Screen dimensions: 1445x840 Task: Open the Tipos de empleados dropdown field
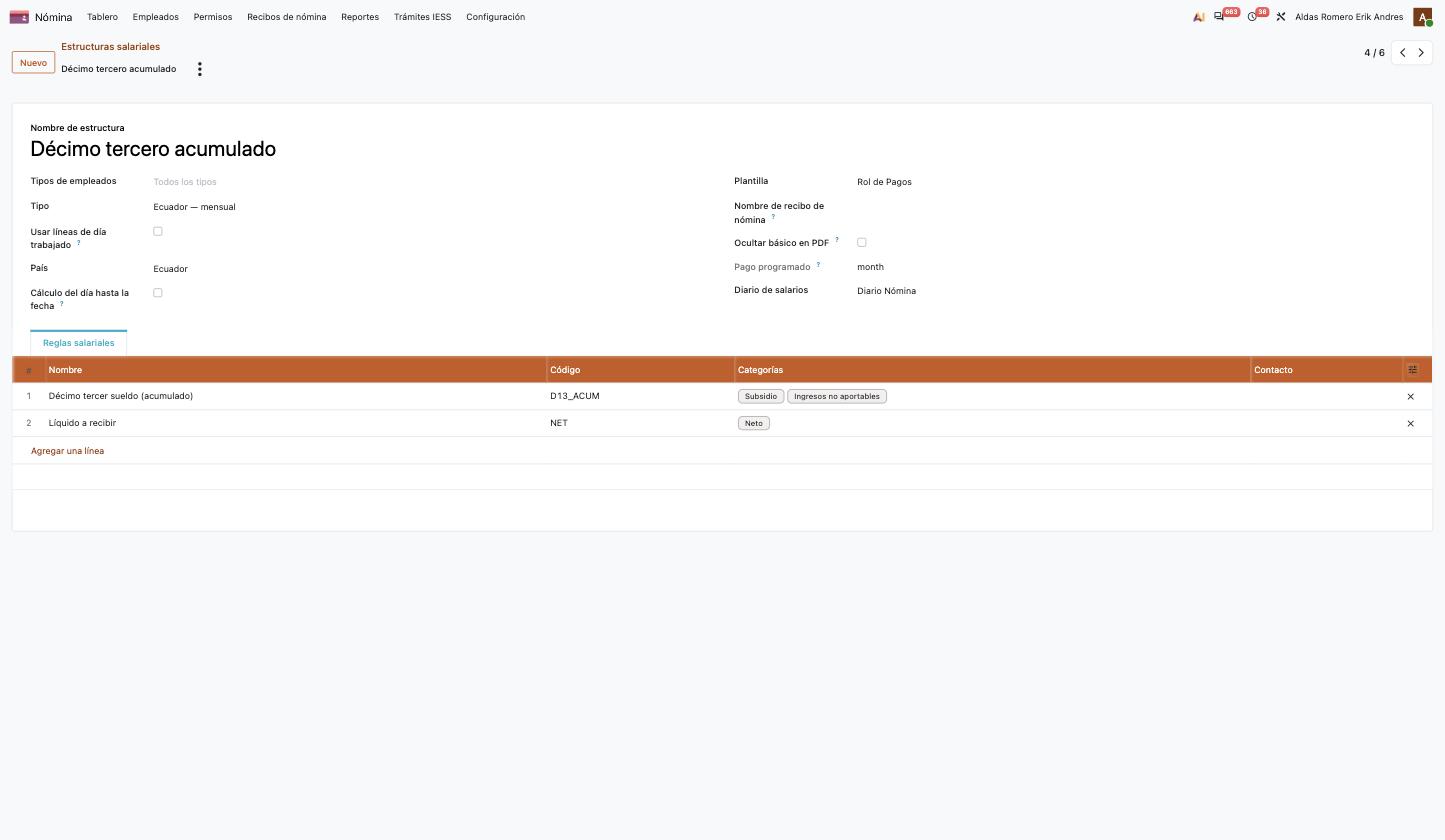431,182
